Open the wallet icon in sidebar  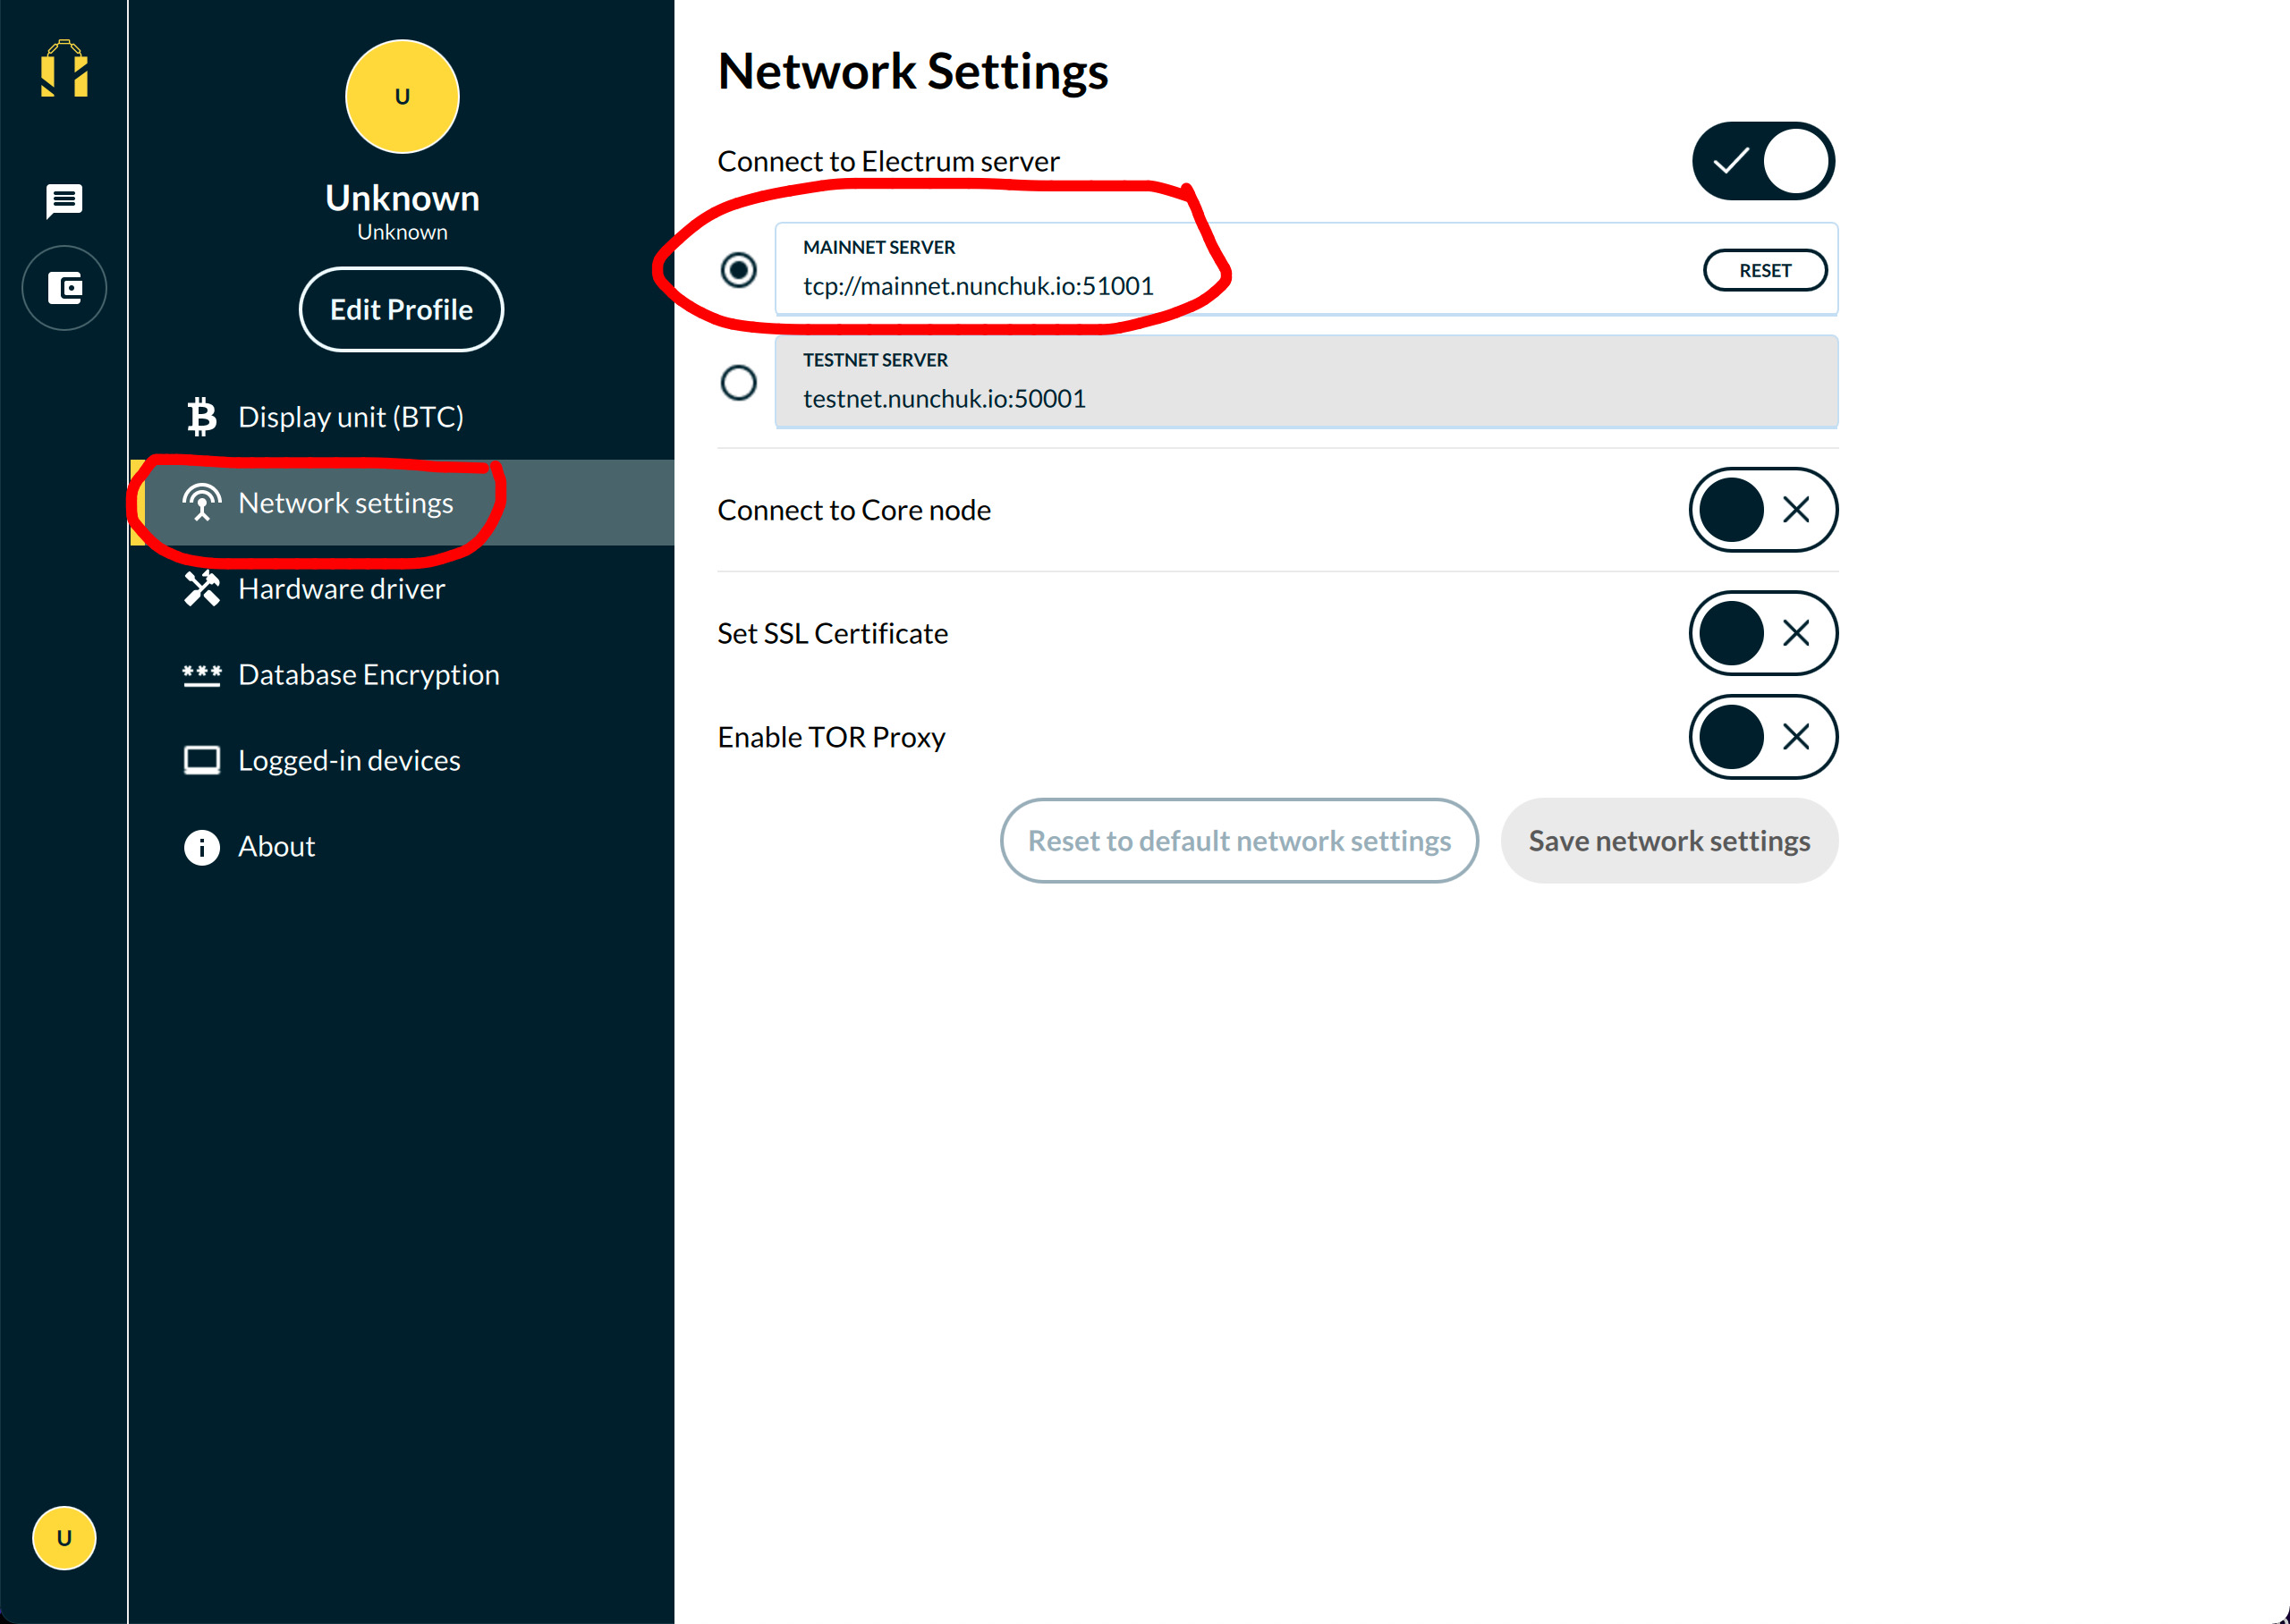tap(64, 288)
